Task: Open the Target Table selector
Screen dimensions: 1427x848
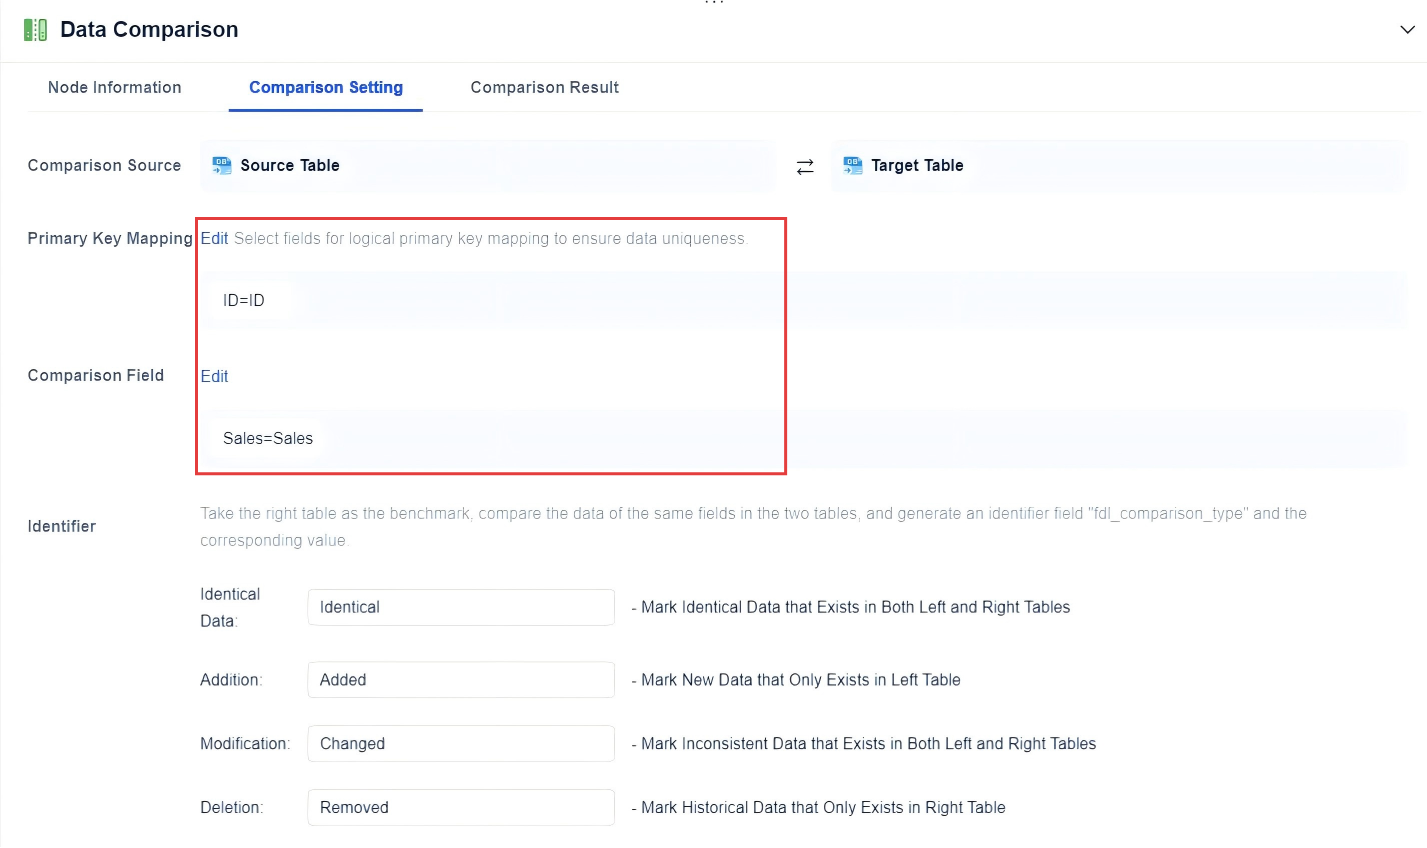Action: tap(1119, 166)
